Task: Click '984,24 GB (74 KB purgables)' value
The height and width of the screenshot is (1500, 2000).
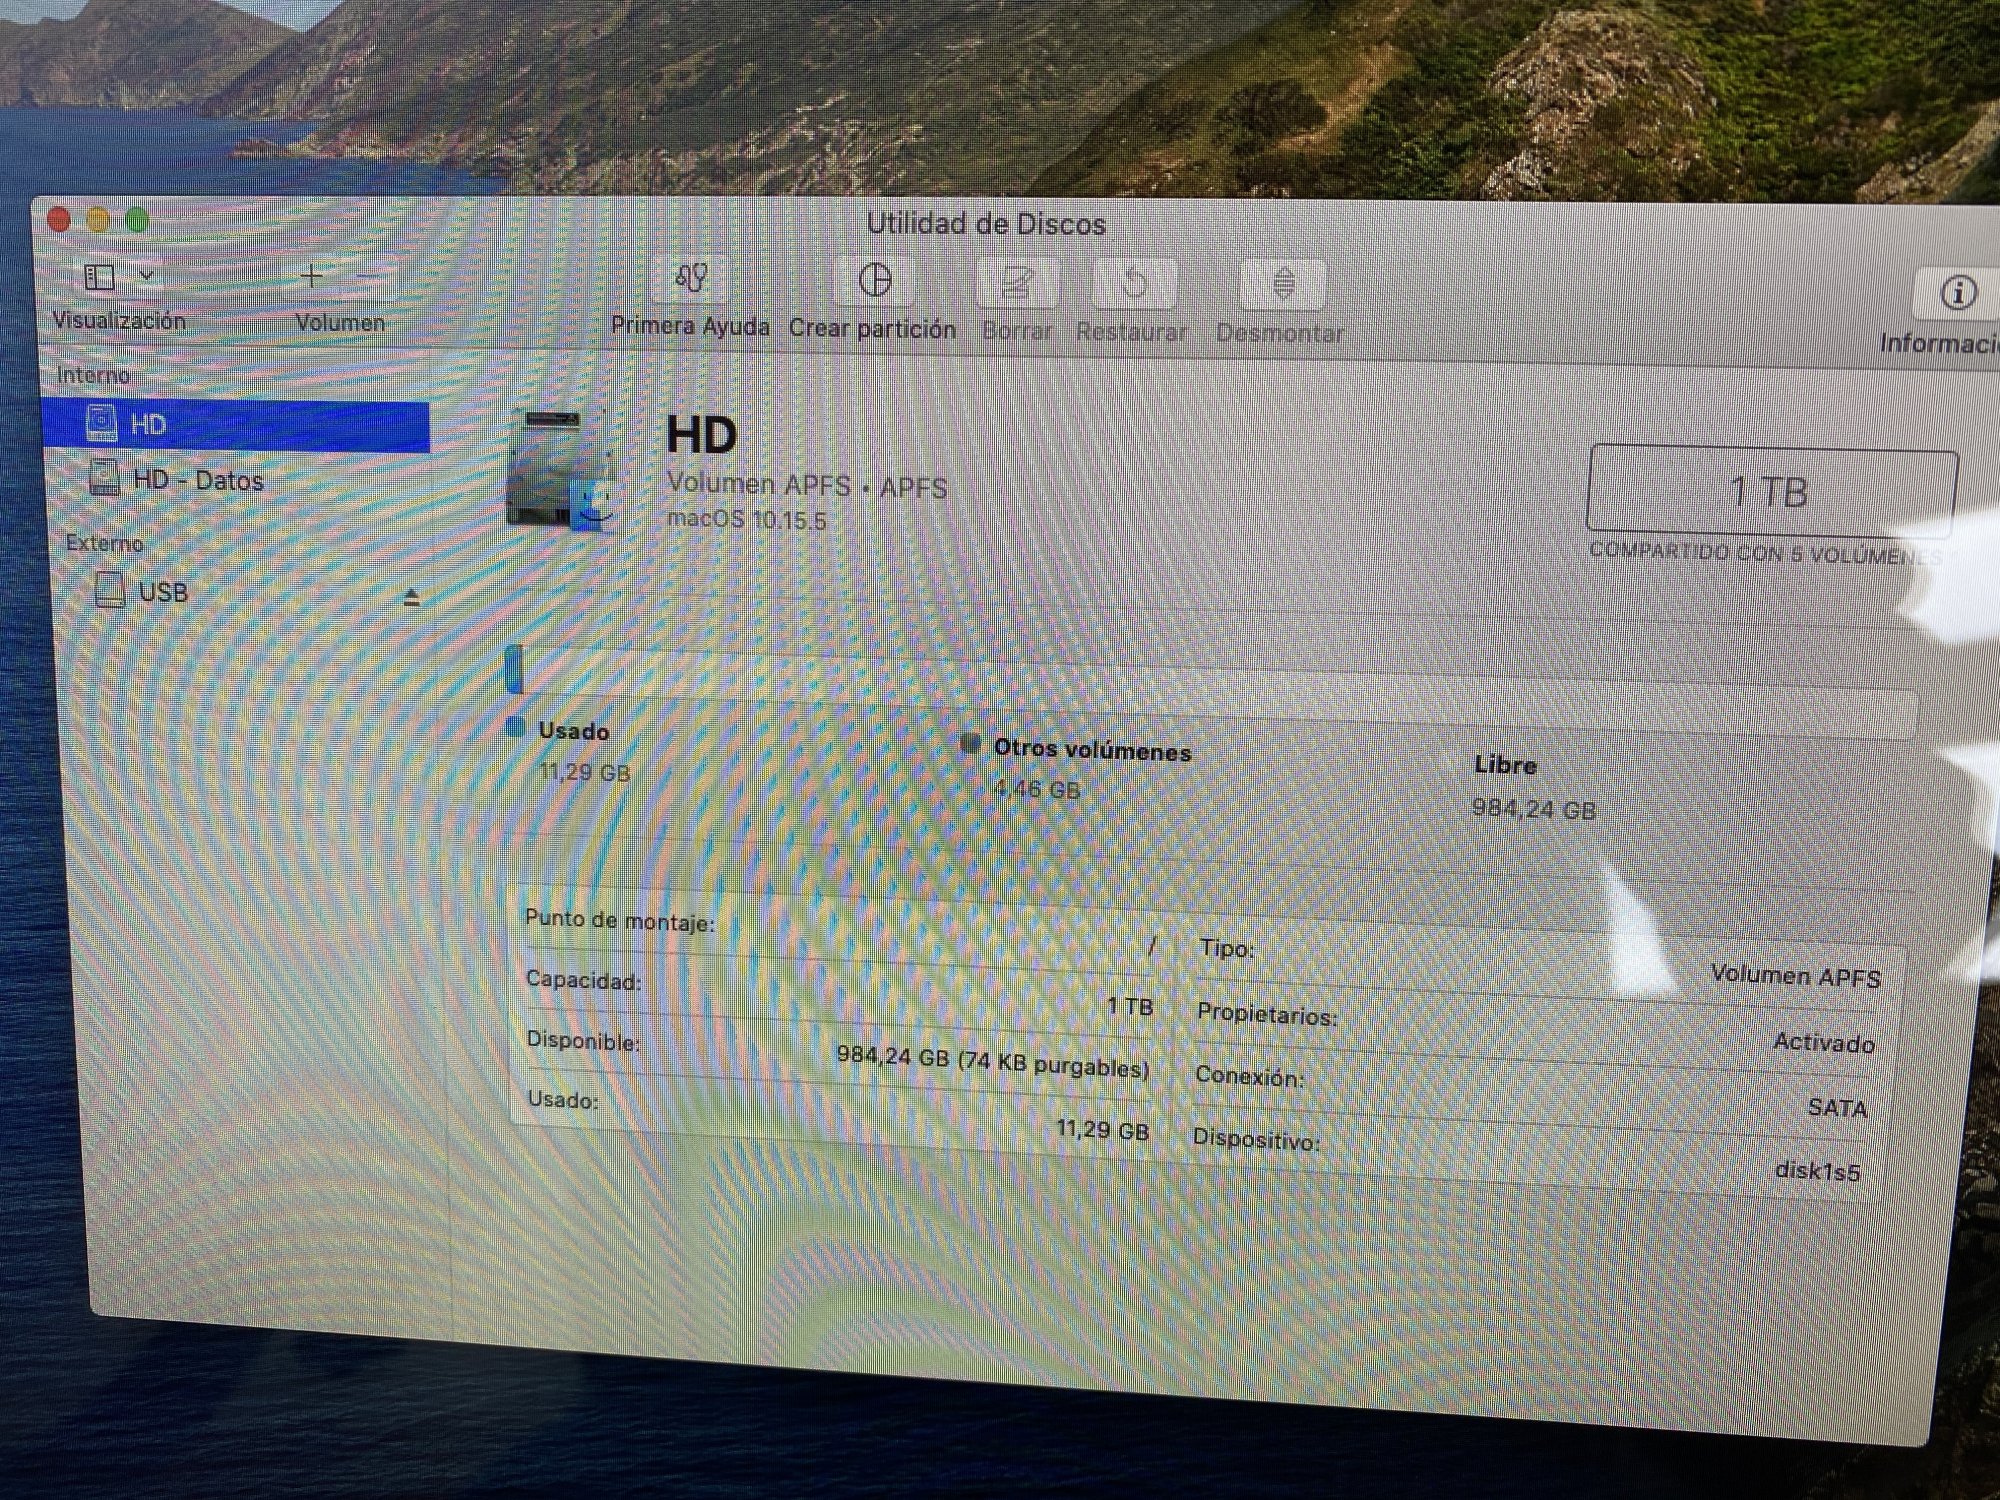Action: [x=992, y=1061]
